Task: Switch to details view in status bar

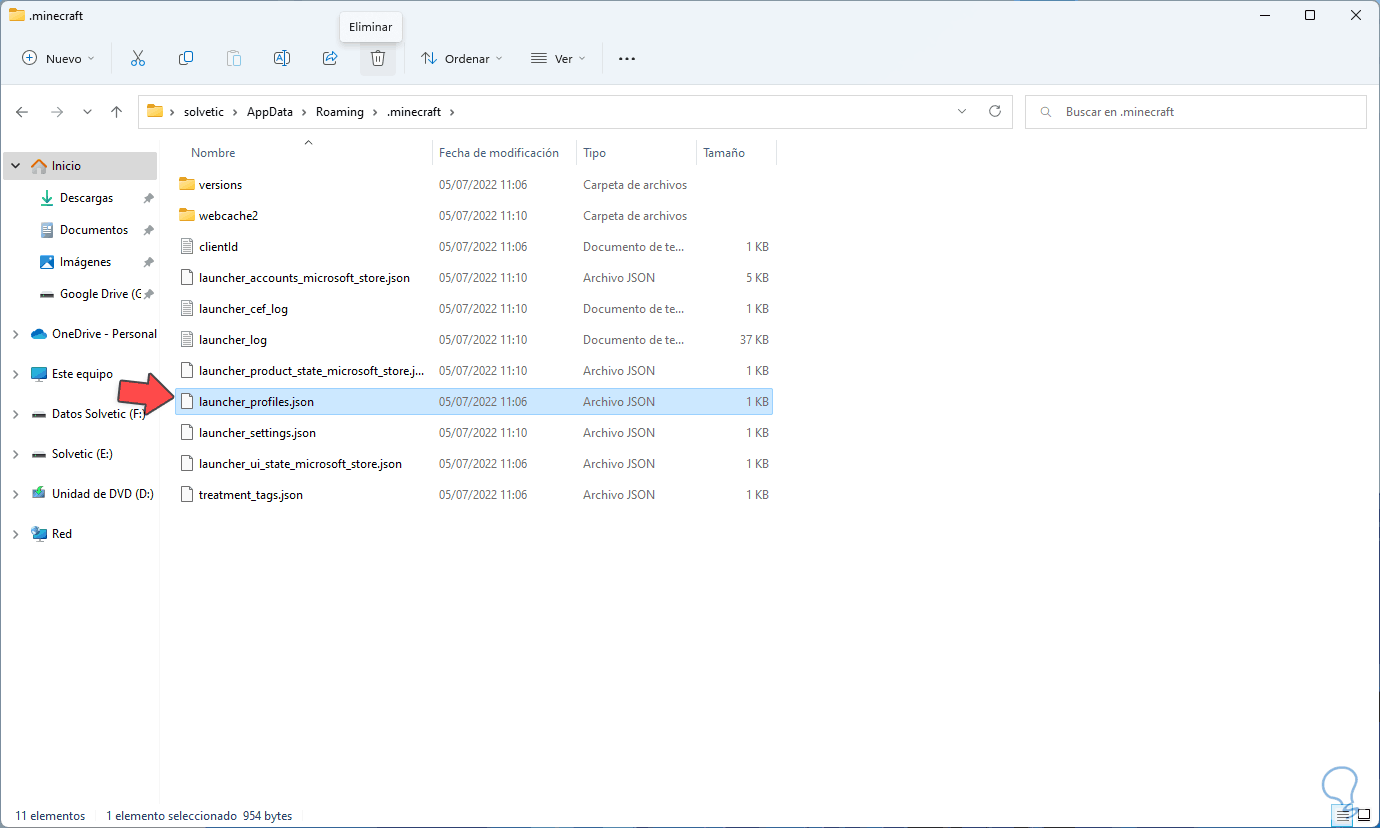Action: tap(1343, 816)
